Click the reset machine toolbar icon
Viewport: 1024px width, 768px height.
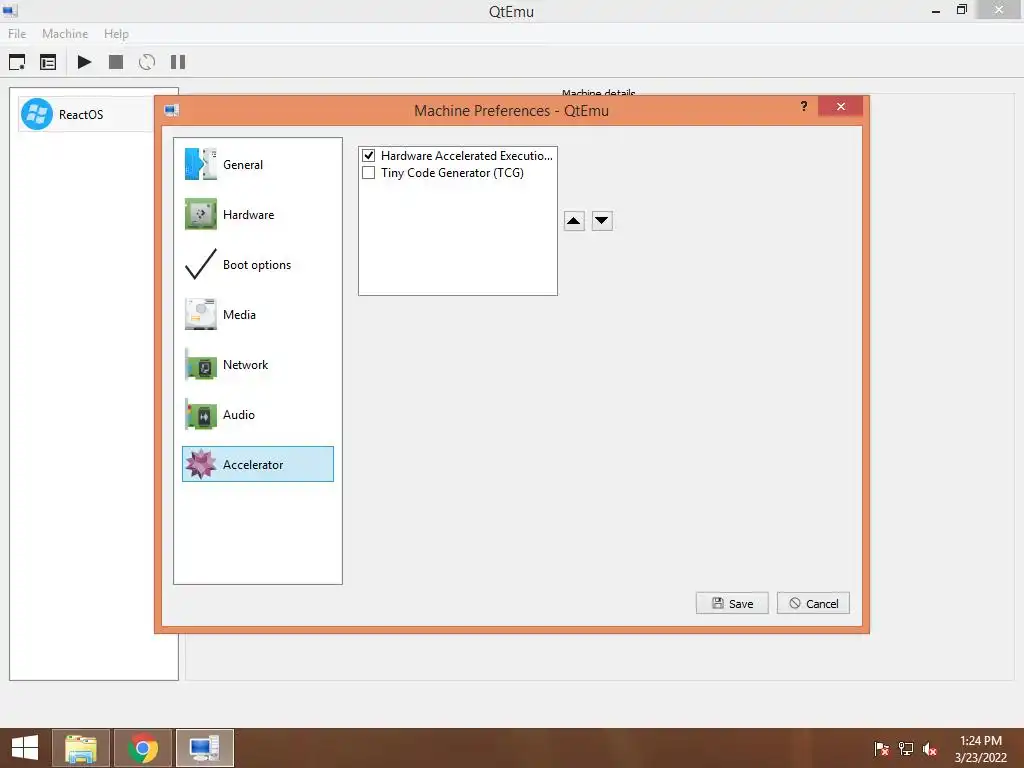(147, 62)
